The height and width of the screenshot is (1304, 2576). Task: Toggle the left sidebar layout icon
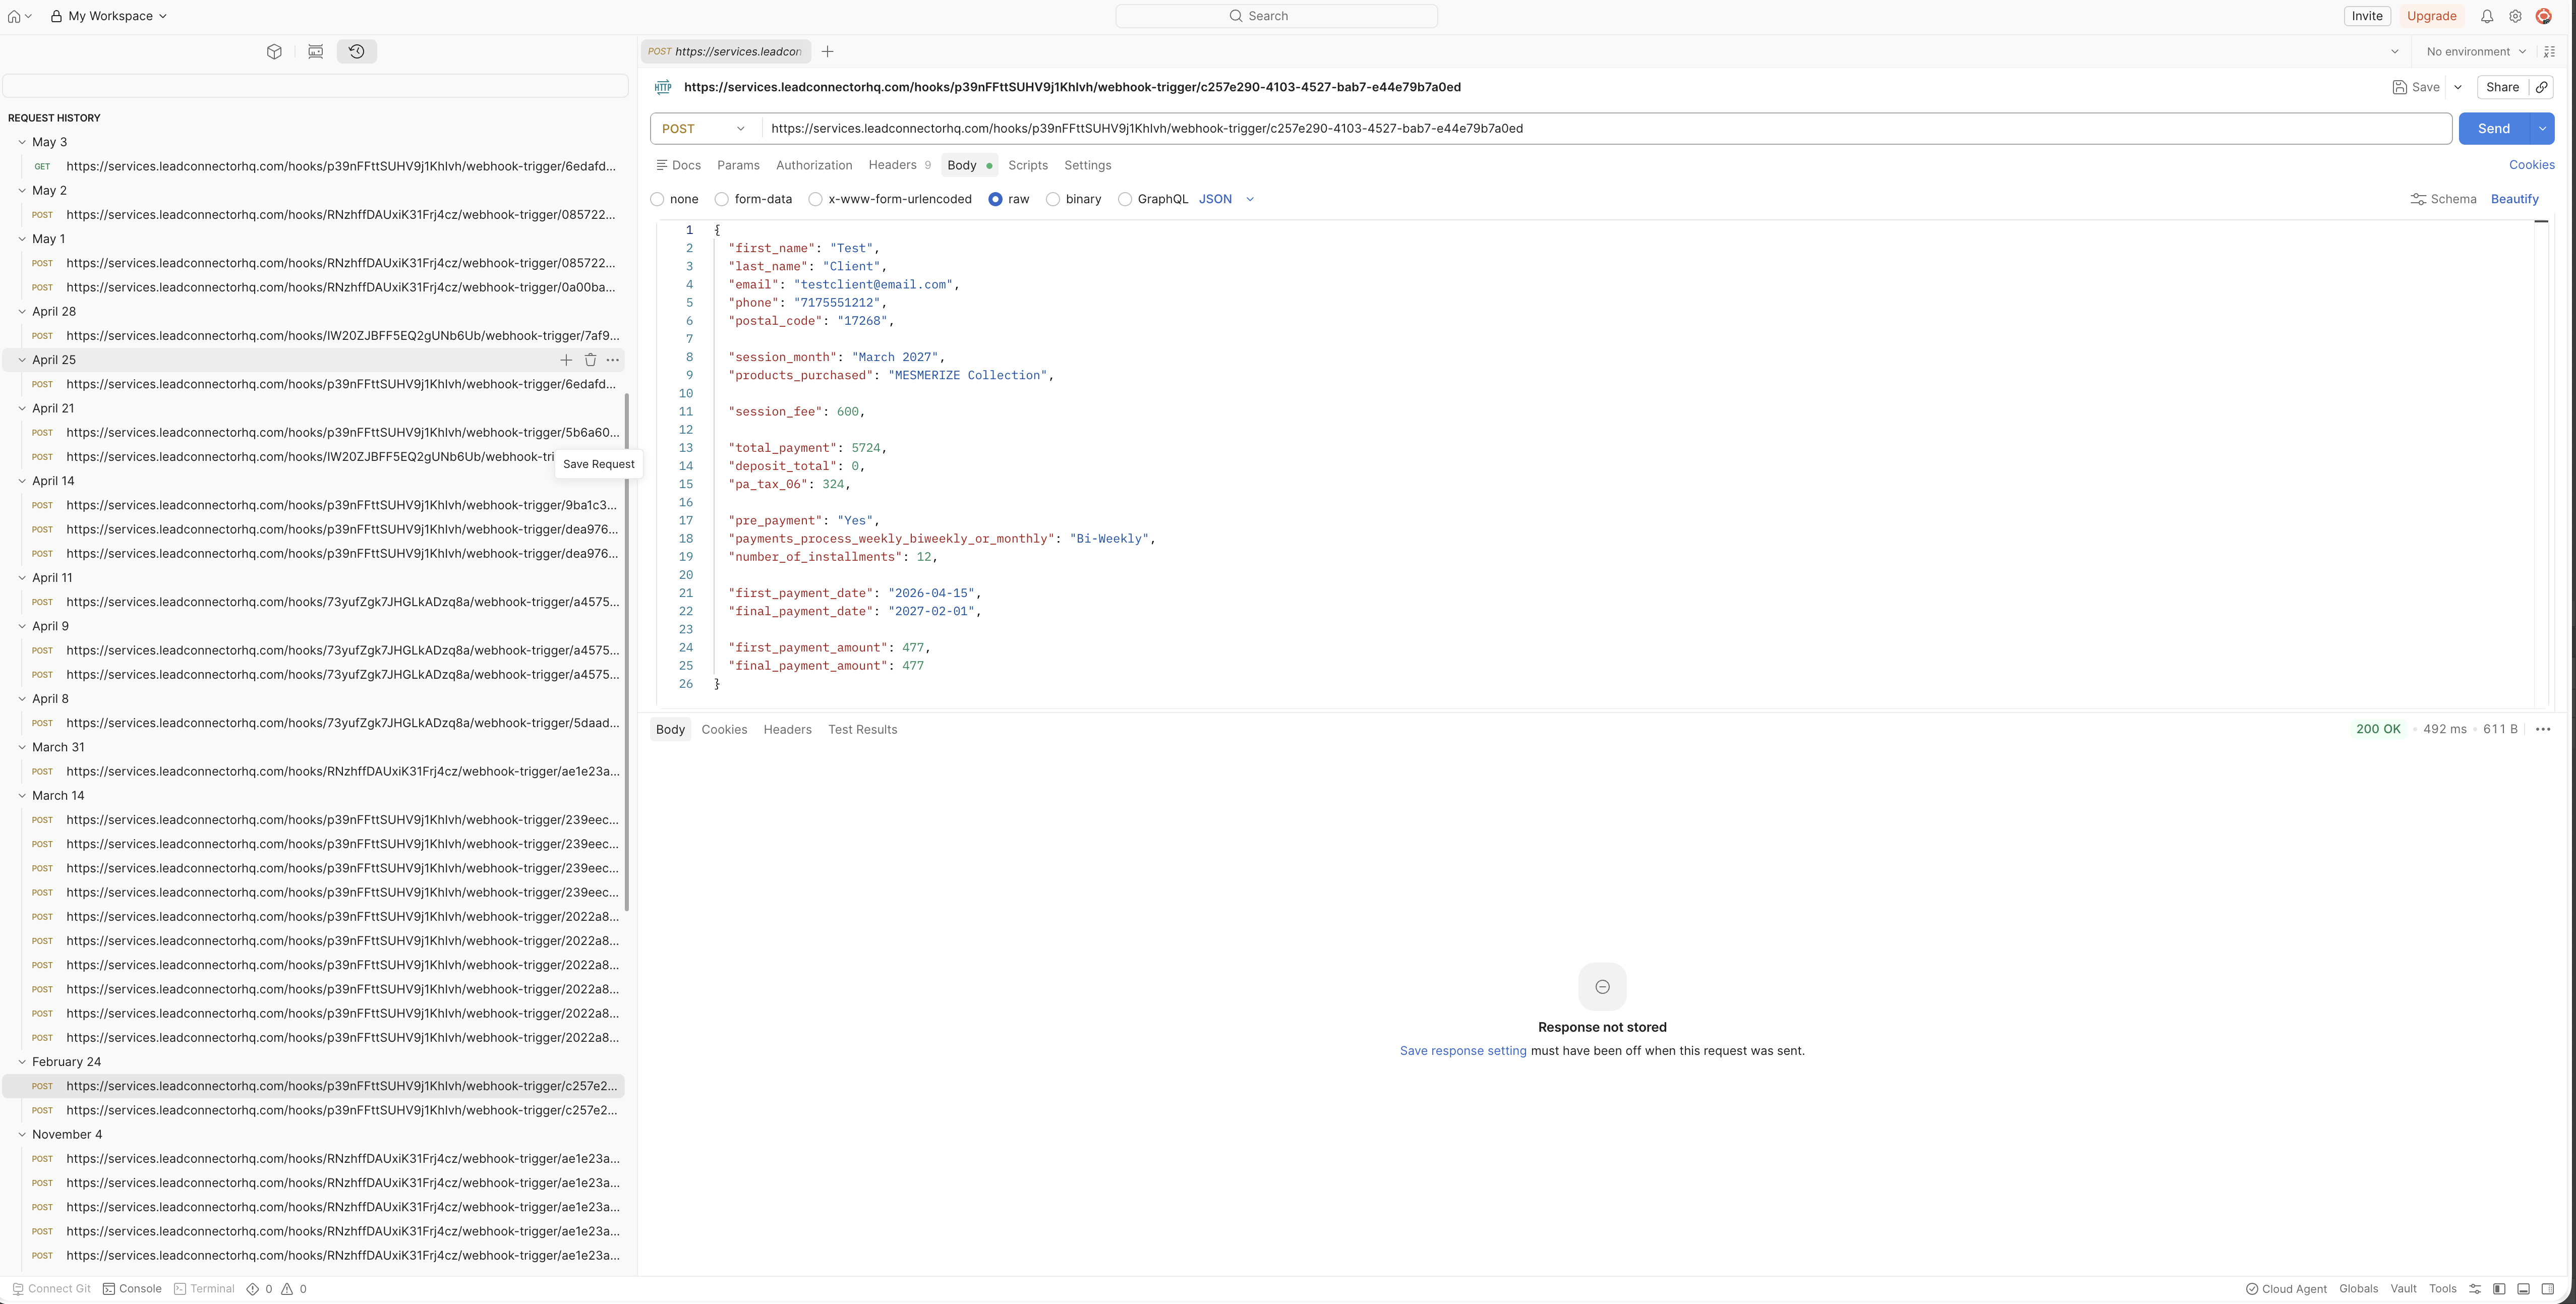pyautogui.click(x=2499, y=1289)
